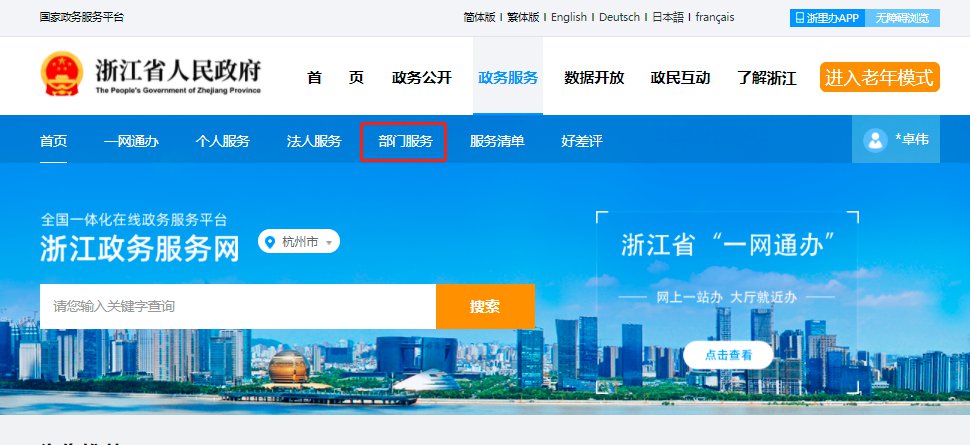Switch to 简体版 language

tap(479, 17)
